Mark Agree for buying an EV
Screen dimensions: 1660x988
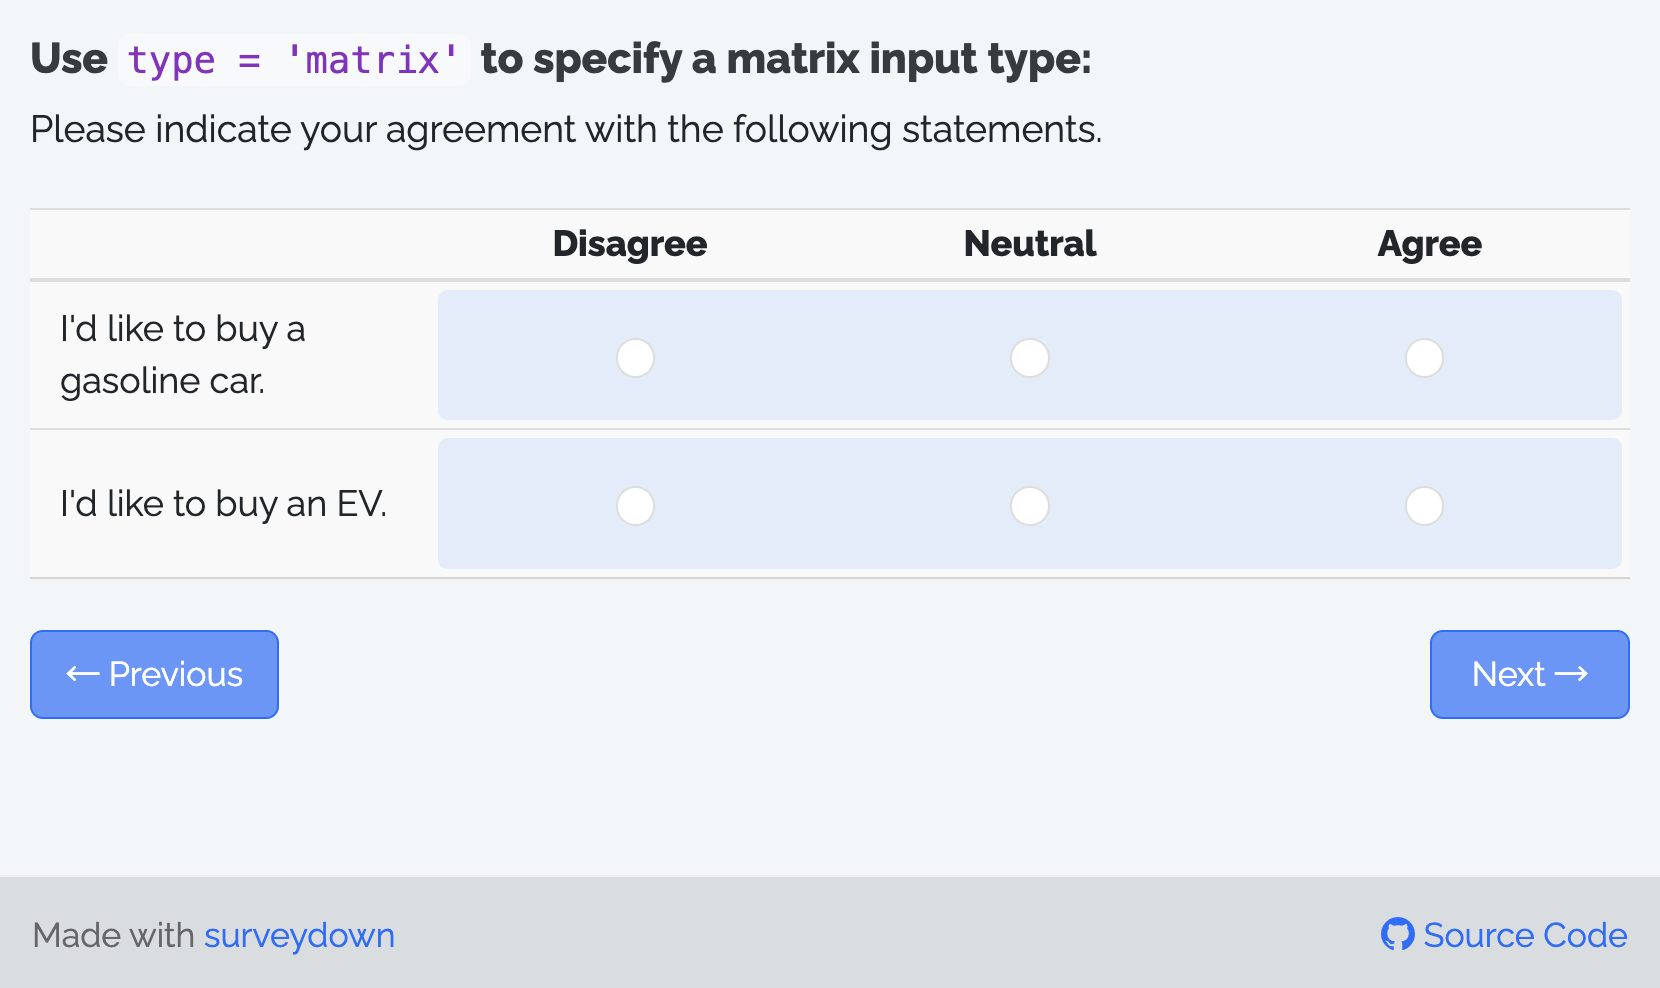tap(1424, 506)
